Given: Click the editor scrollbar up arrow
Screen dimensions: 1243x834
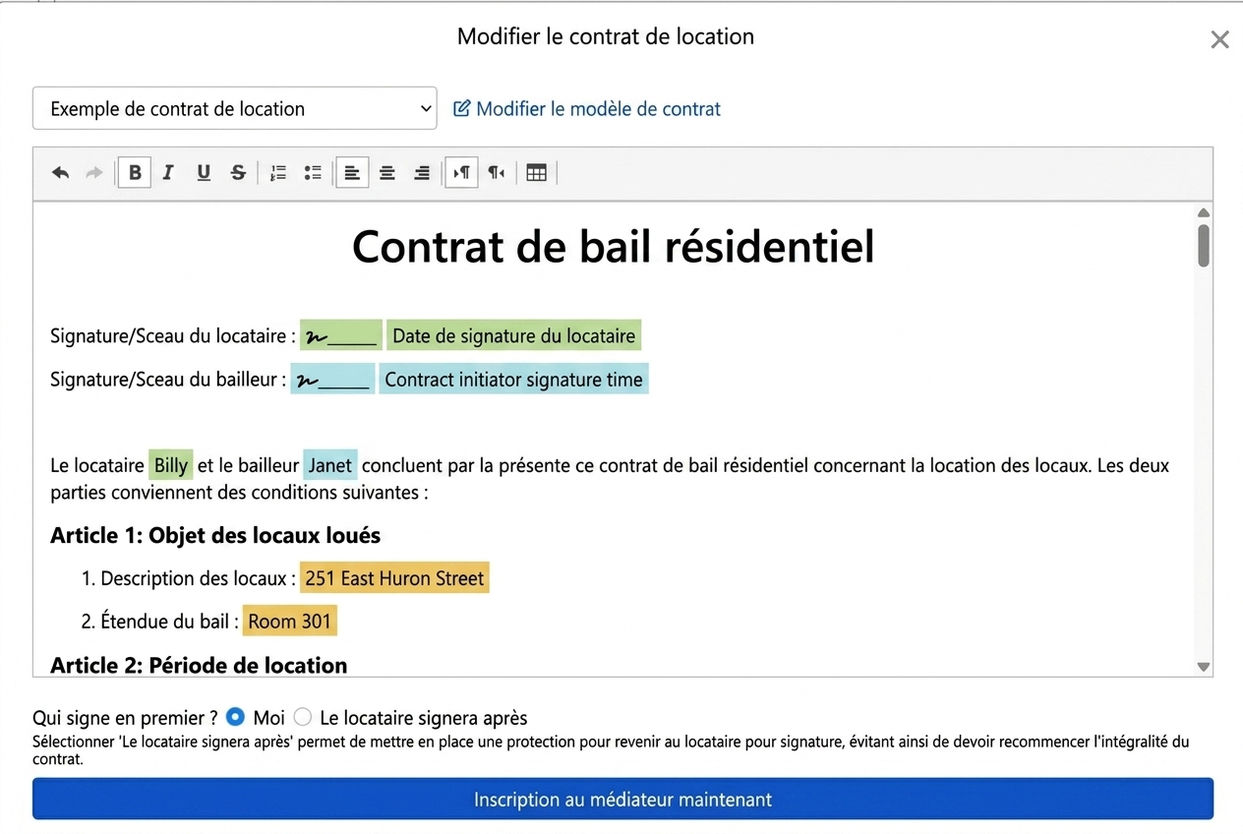Looking at the screenshot, I should pos(1203,212).
